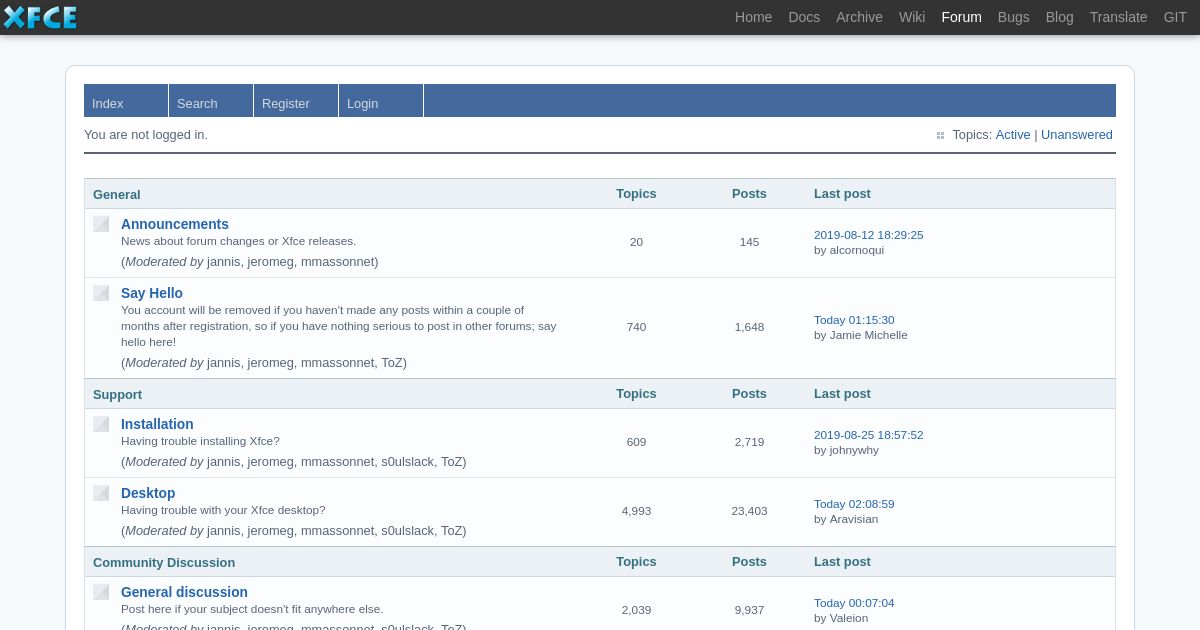Open the Register tab
The height and width of the screenshot is (630, 1200).
296,101
